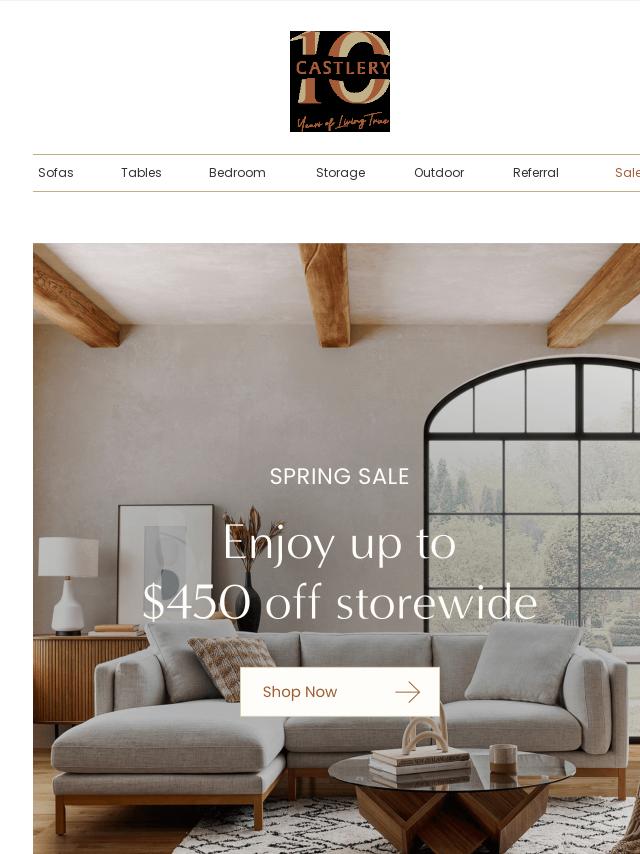Viewport: 640px width, 854px height.
Task: Browse the Outdoor category
Action: coord(439,173)
